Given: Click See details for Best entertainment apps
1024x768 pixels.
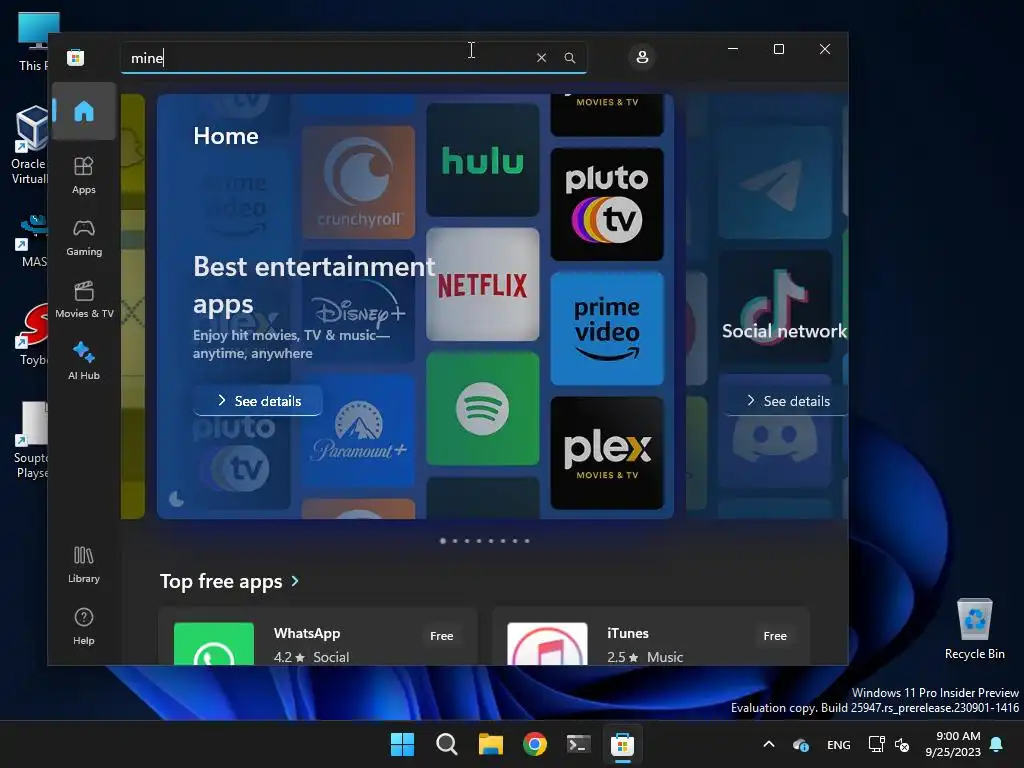Looking at the screenshot, I should (258, 401).
